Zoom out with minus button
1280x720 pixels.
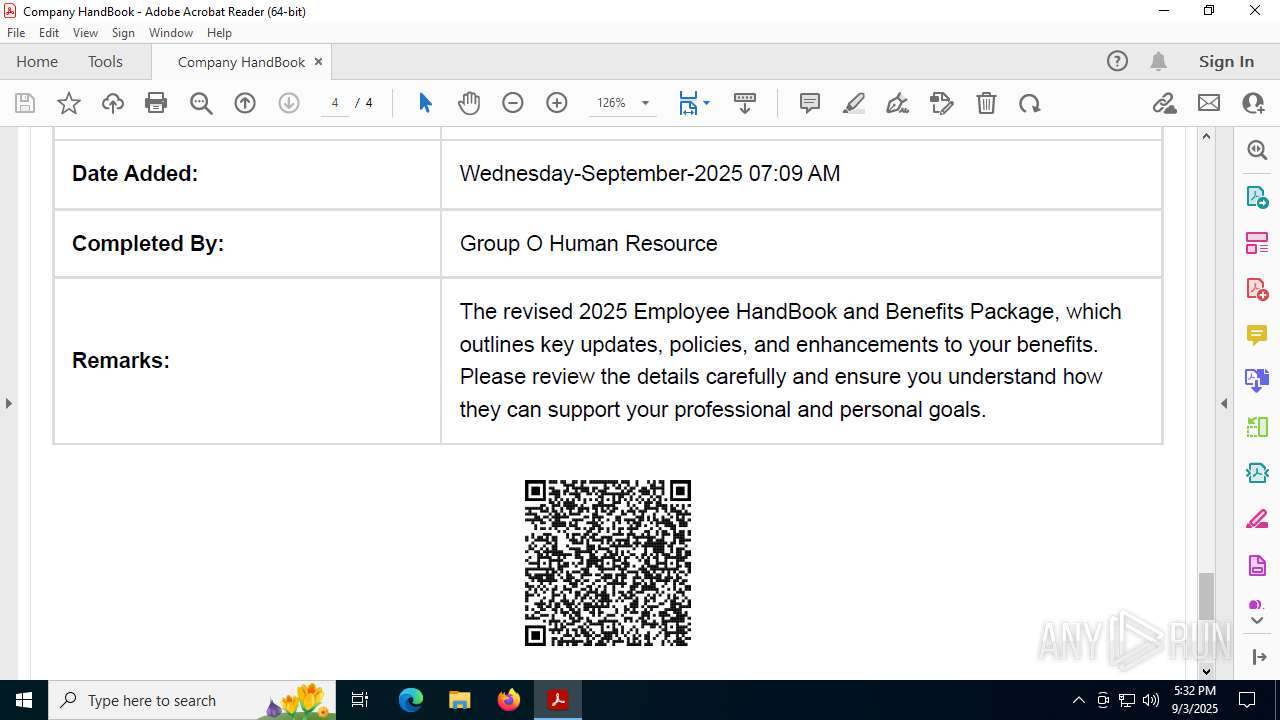tap(513, 103)
